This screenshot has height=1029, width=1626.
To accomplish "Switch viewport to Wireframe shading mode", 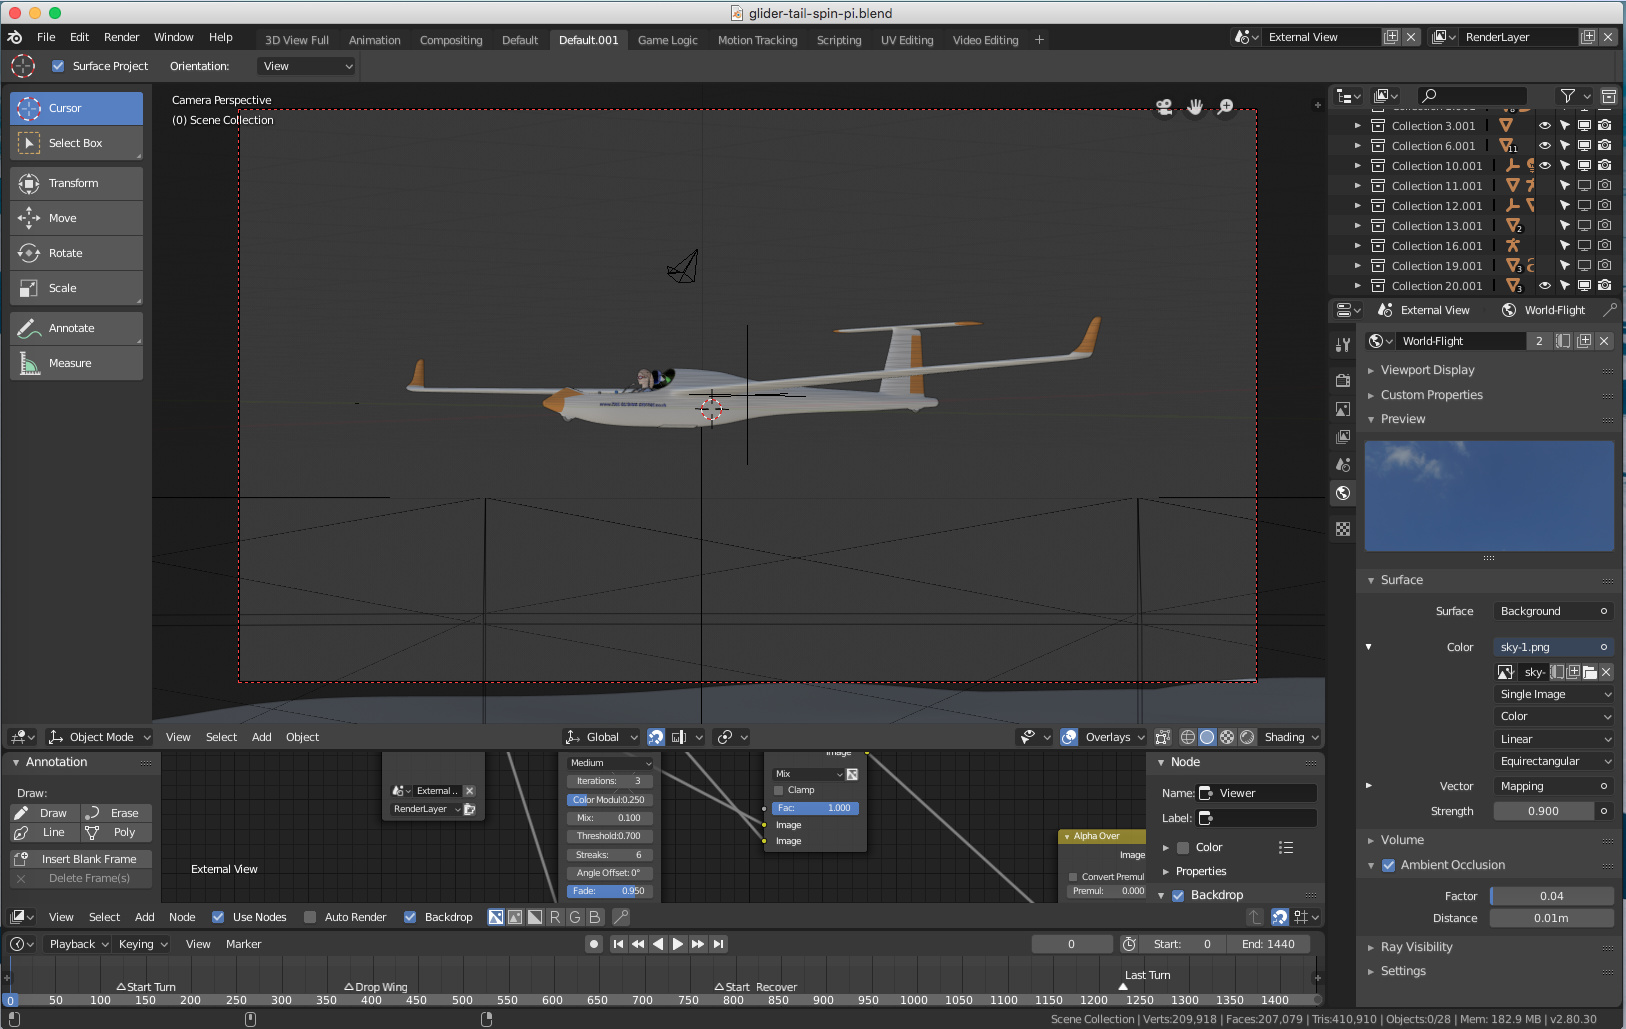I will point(1187,737).
